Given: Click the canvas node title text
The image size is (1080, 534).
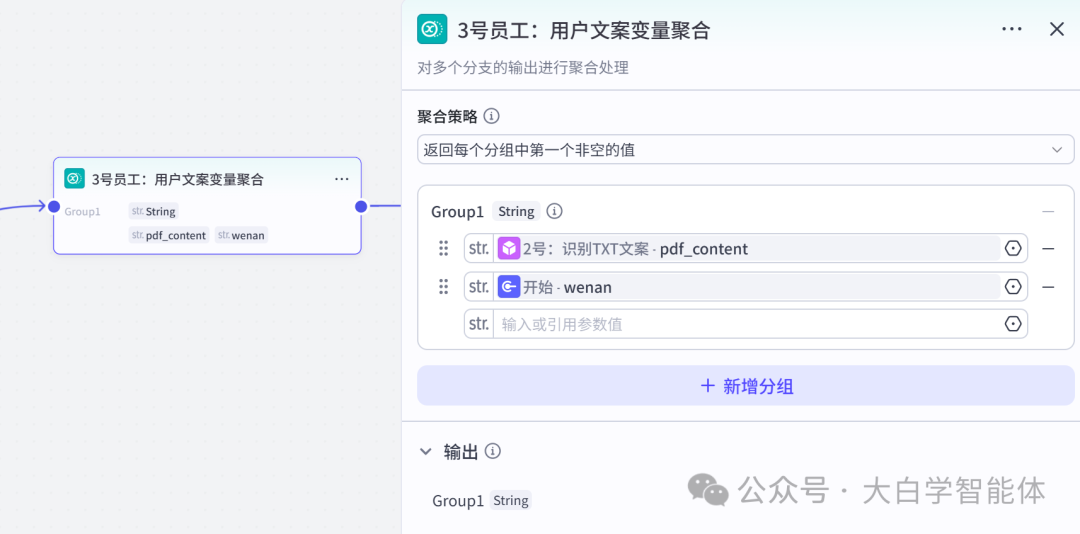Looking at the screenshot, I should [178, 180].
